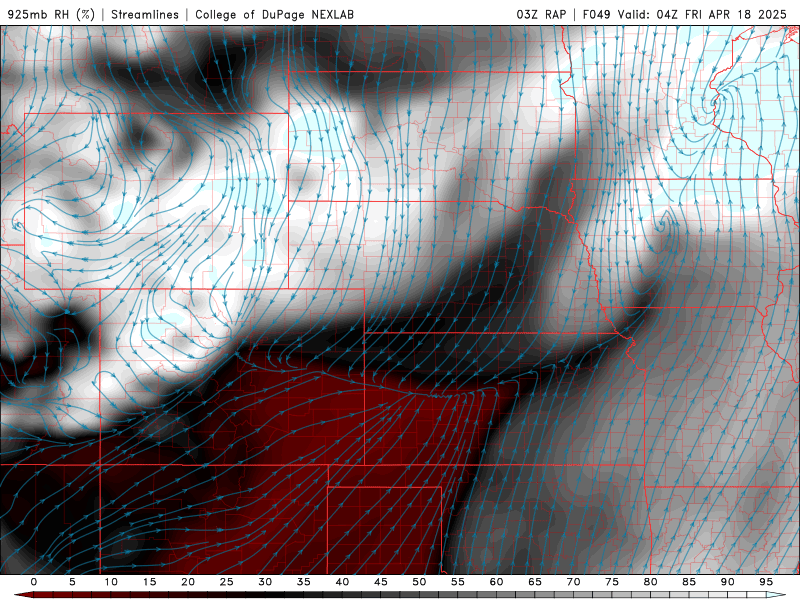Image resolution: width=800 pixels, height=600 pixels.
Task: Click 'College of DuPage NEXLAB' text
Action: 274,14
